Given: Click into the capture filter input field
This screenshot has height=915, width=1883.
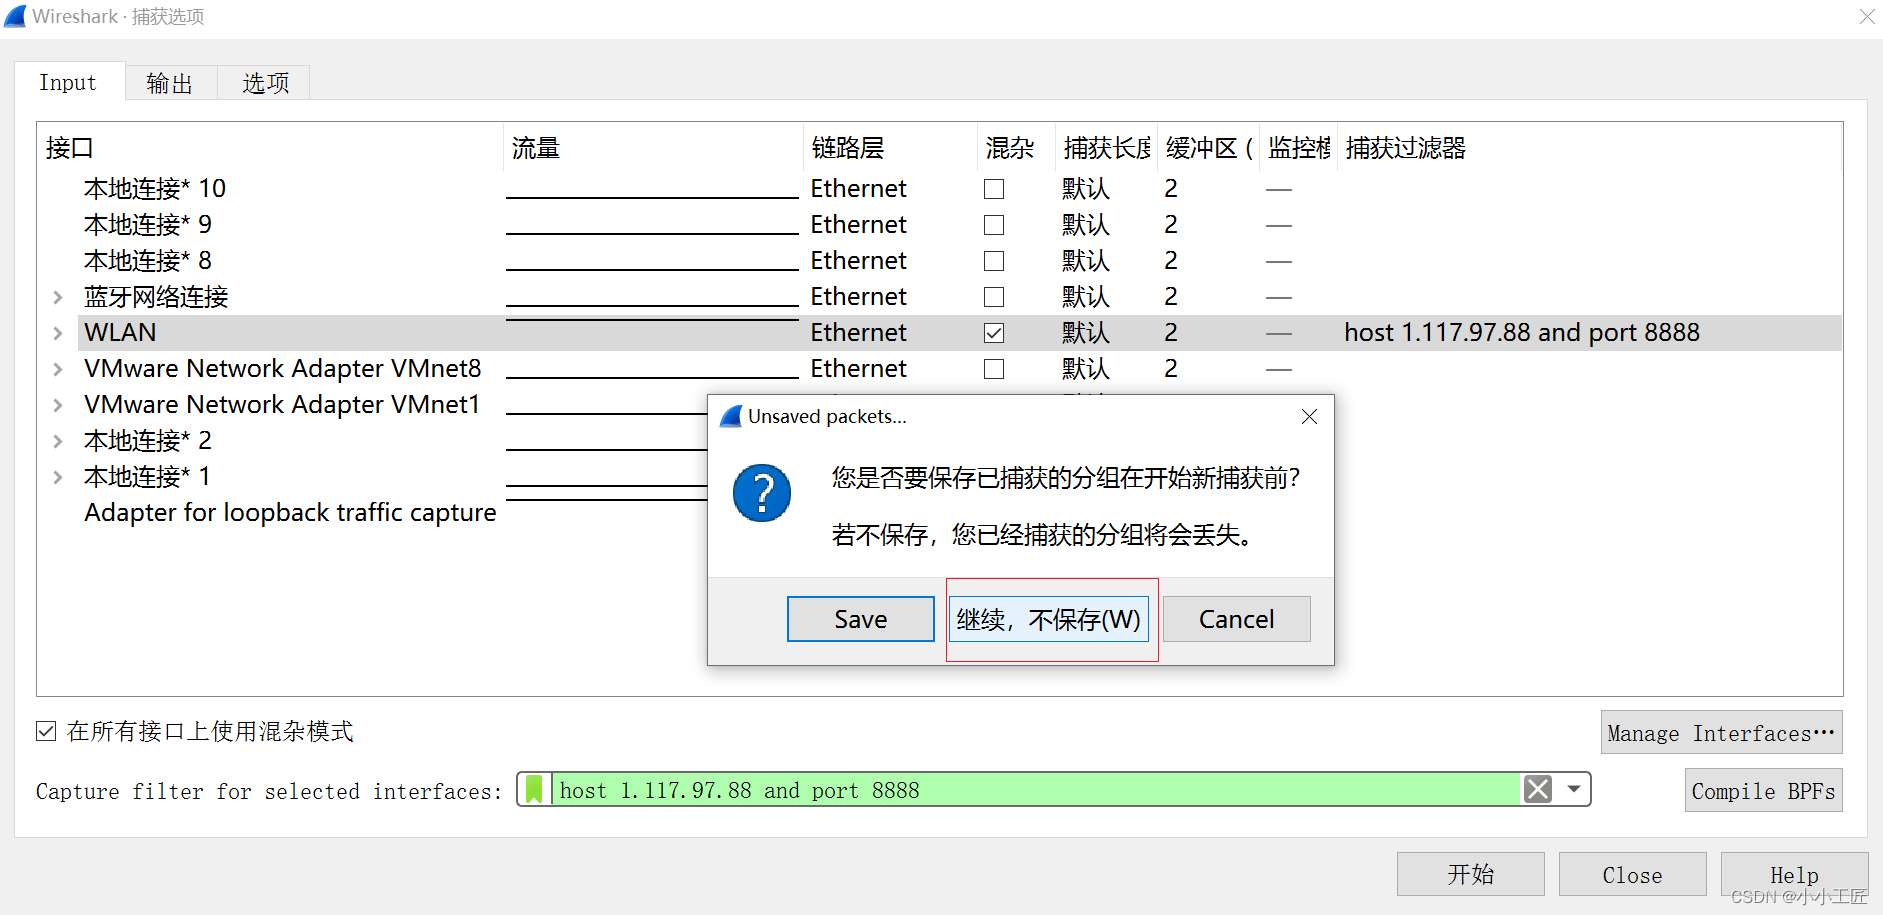Looking at the screenshot, I should (1036, 790).
